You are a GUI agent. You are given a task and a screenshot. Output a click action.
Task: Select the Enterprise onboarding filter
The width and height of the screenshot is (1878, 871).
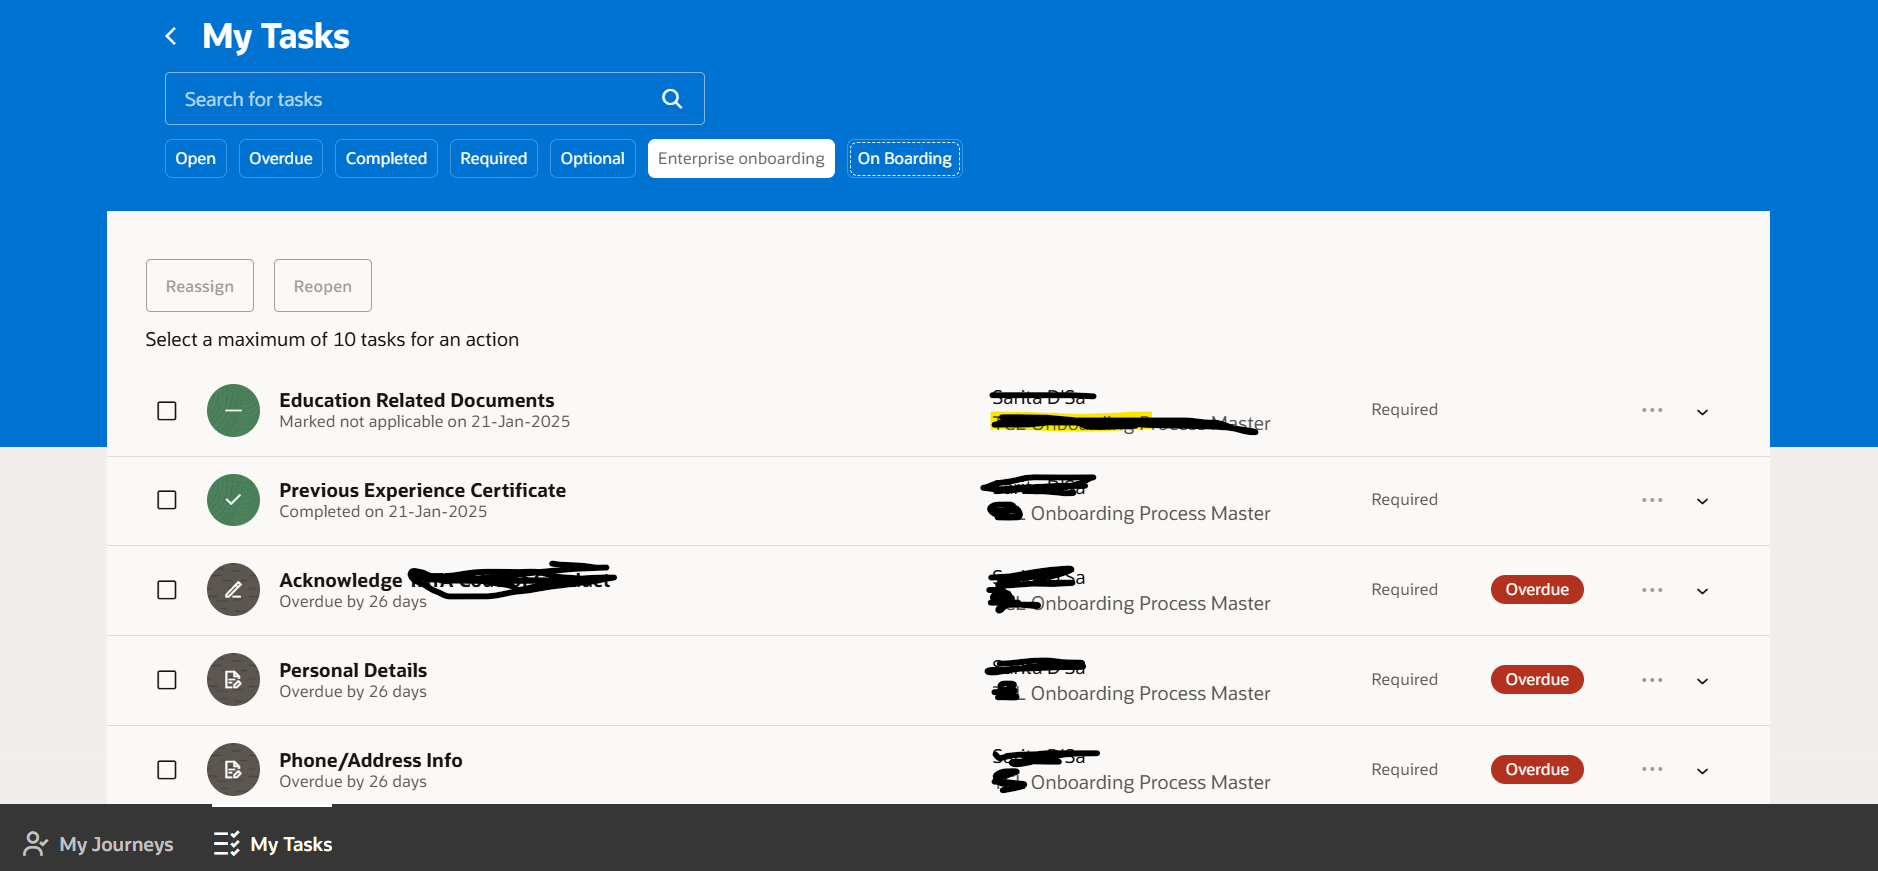[x=741, y=158]
